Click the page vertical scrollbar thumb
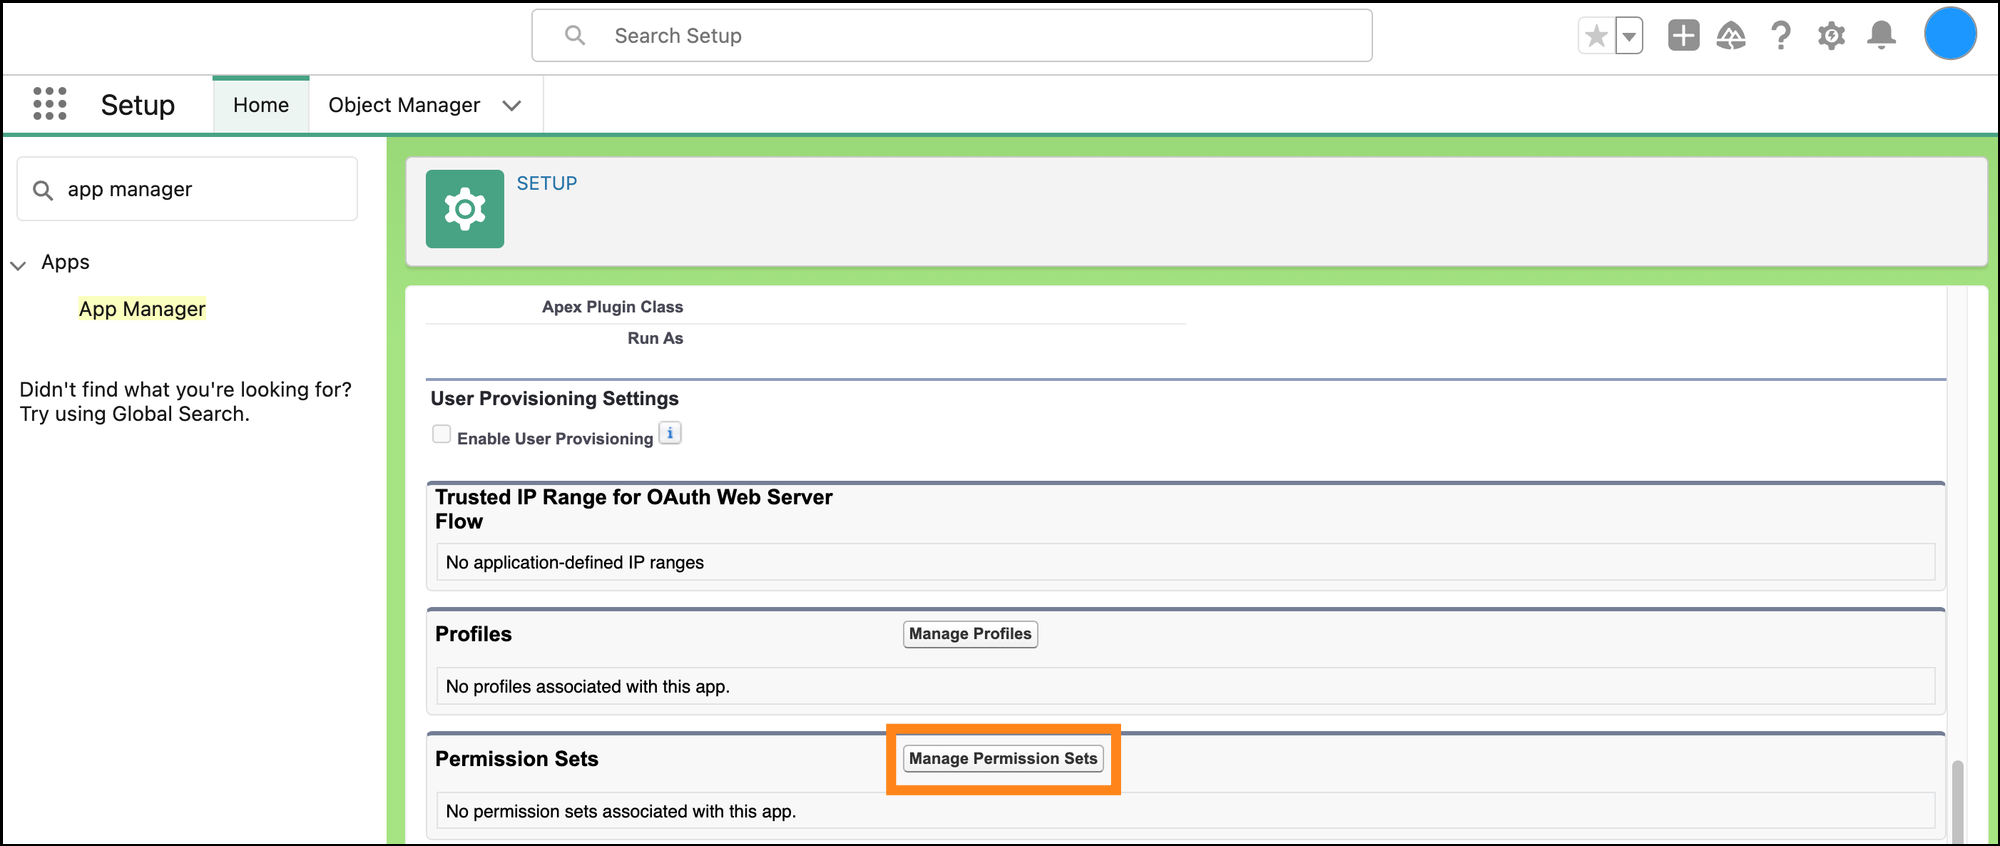Viewport: 2000px width, 846px height. point(1957,803)
